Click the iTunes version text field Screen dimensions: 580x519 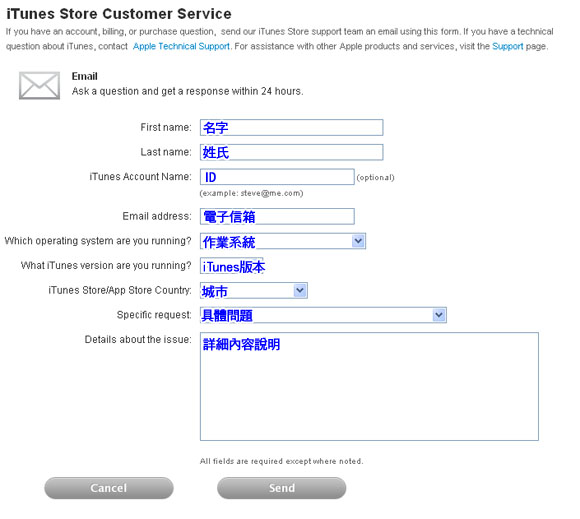click(232, 266)
